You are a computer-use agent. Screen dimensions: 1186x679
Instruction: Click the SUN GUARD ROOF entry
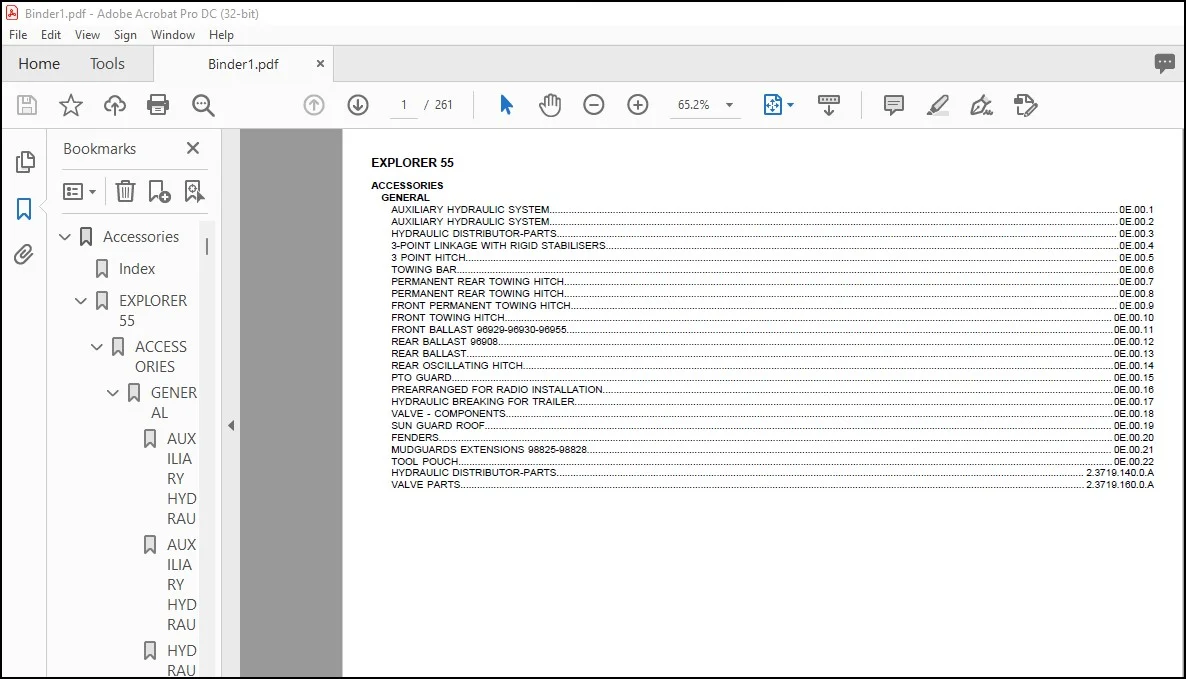click(438, 426)
